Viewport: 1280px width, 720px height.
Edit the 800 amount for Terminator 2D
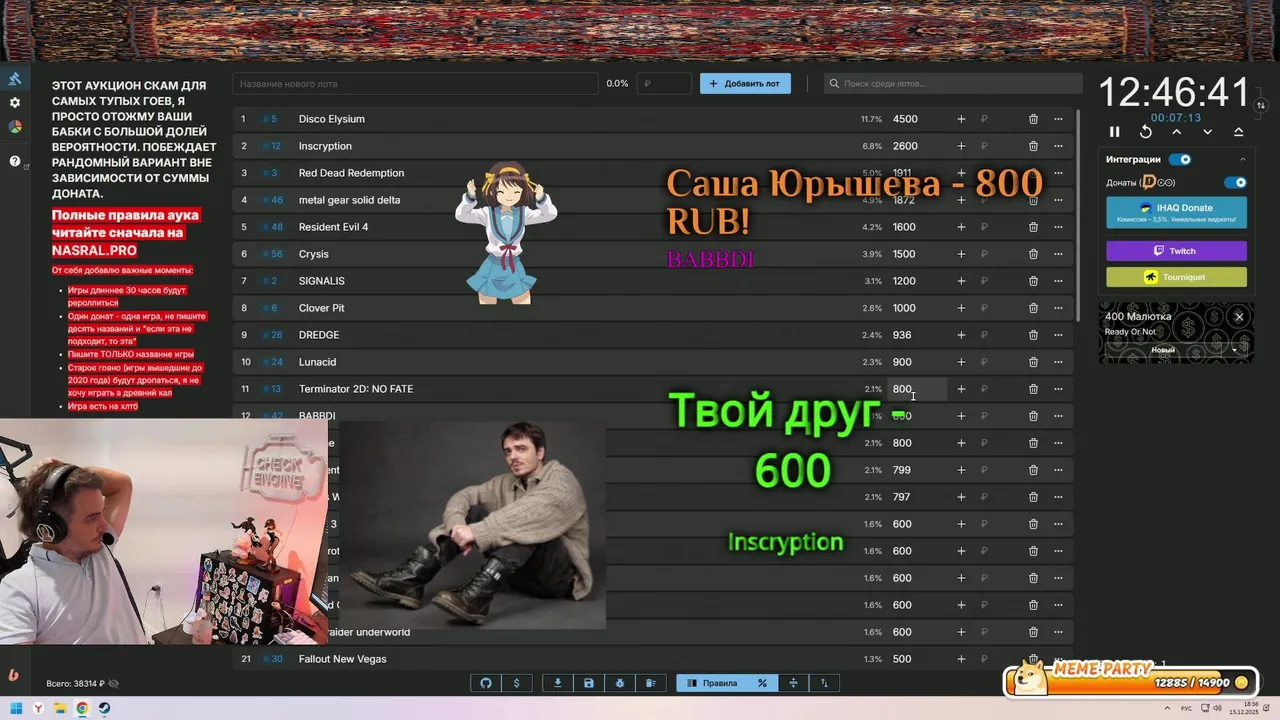917,389
